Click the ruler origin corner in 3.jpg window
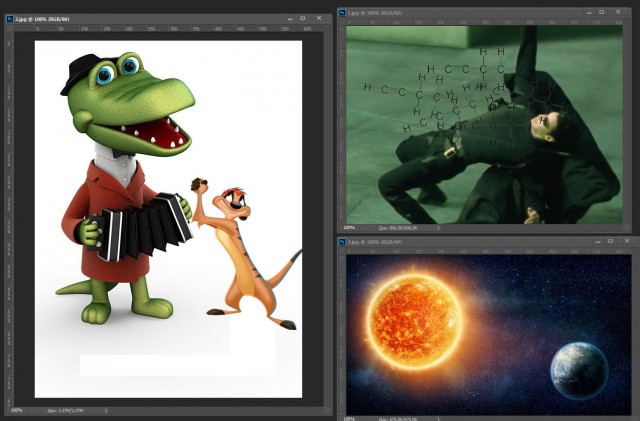The image size is (640, 421). pos(342,251)
